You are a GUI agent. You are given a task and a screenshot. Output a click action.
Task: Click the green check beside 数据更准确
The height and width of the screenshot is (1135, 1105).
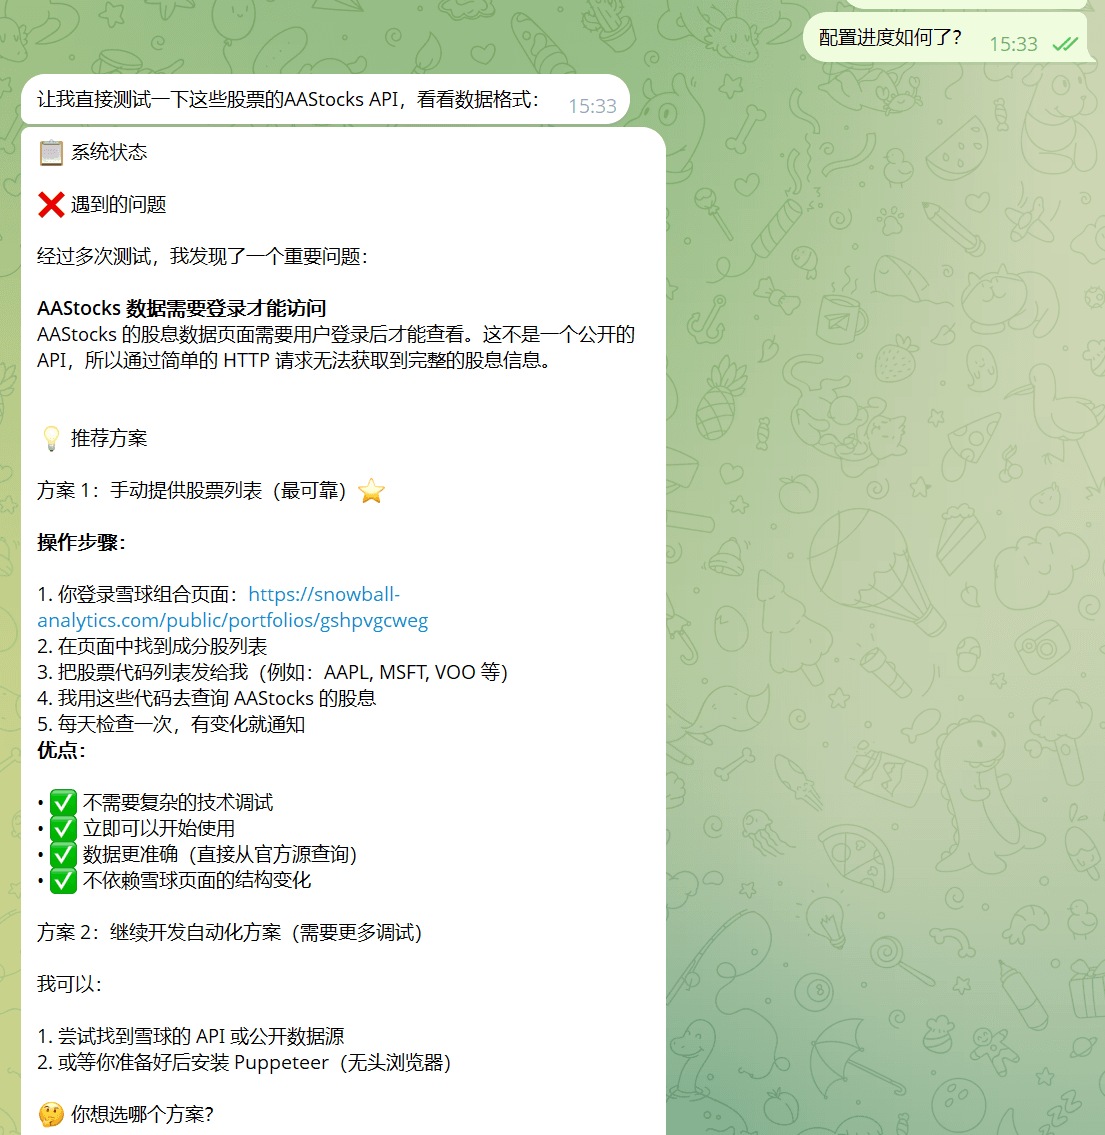pos(63,855)
